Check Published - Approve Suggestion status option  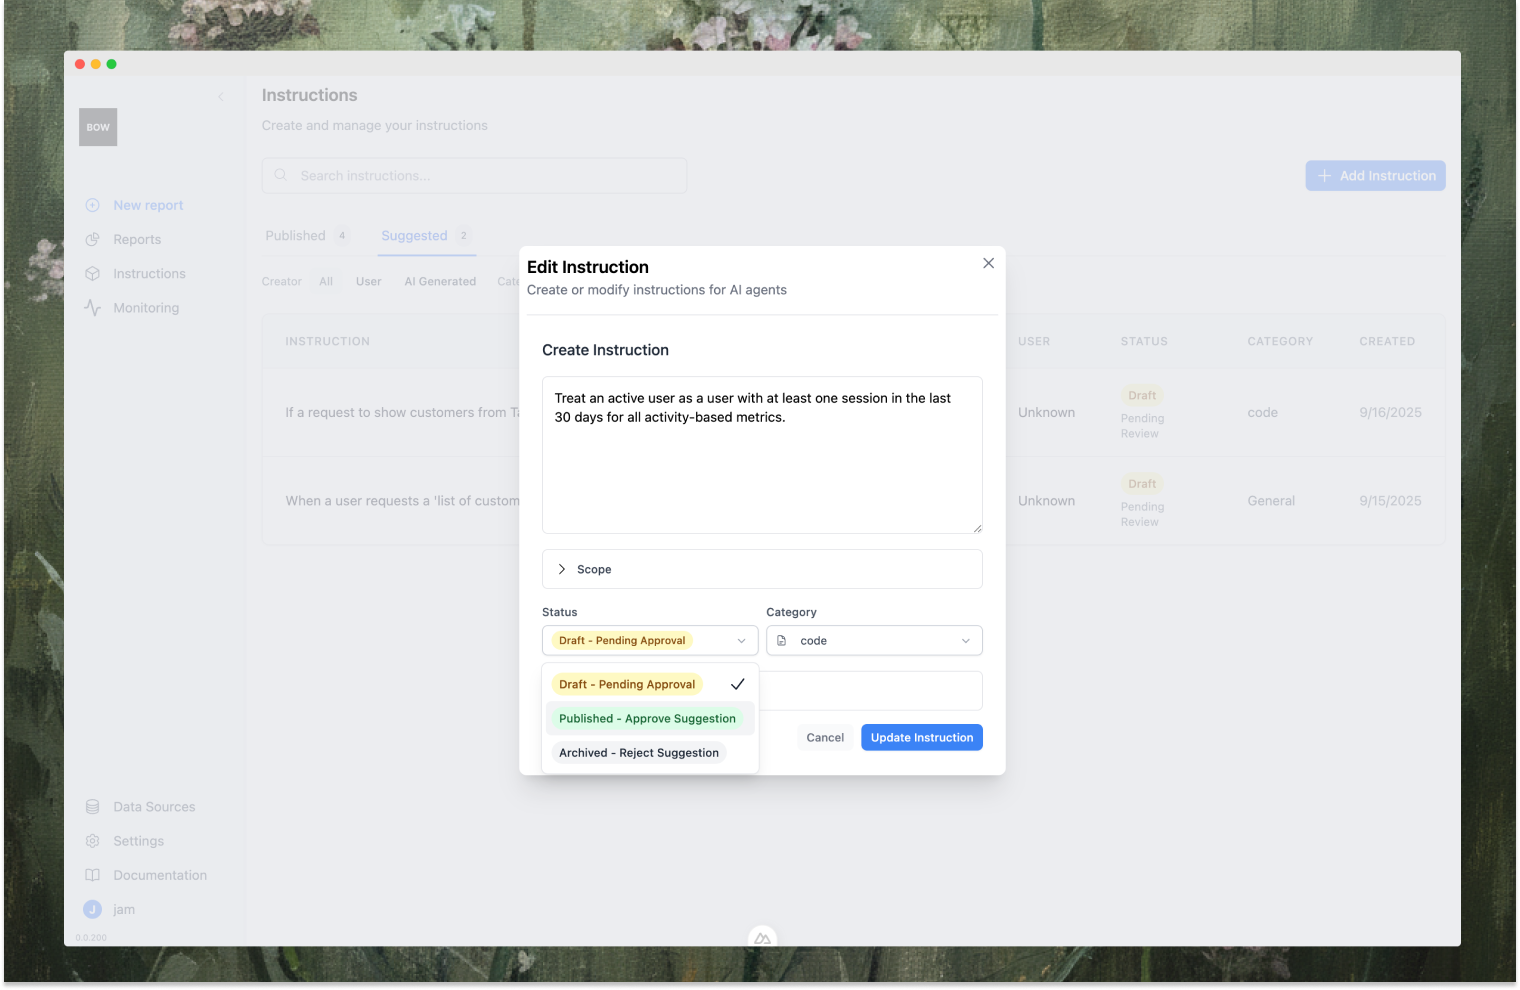pyautogui.click(x=648, y=718)
